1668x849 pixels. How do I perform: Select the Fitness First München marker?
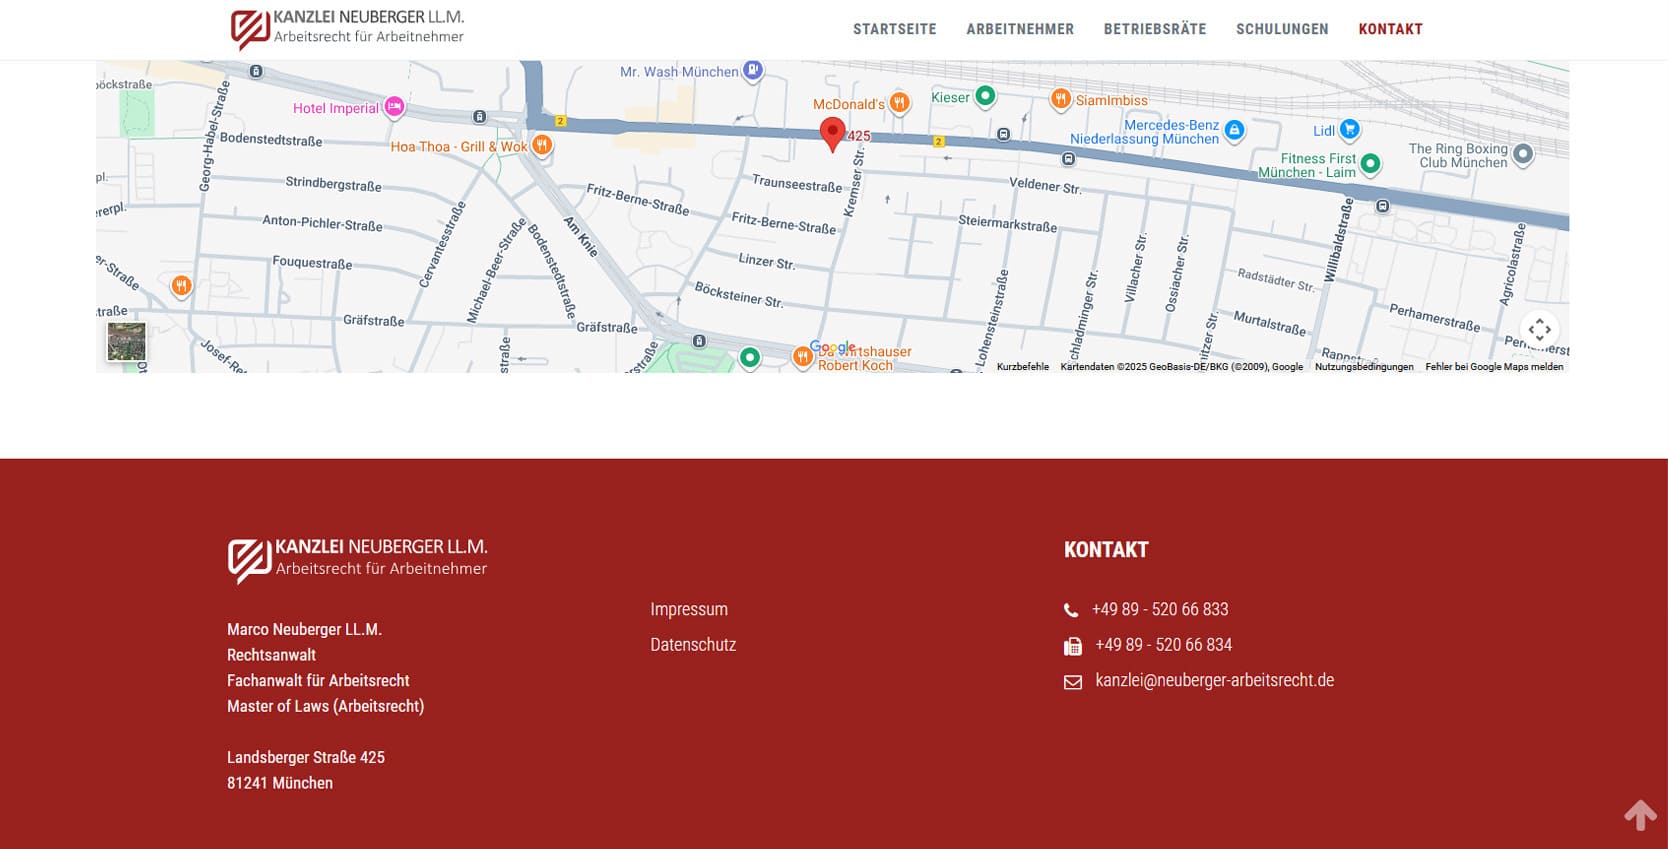point(1370,163)
